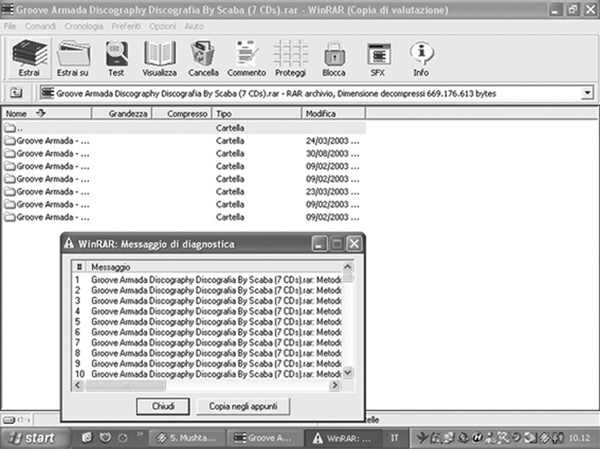Select diagnostic message number 10
The width and height of the screenshot is (600, 449).
(207, 374)
